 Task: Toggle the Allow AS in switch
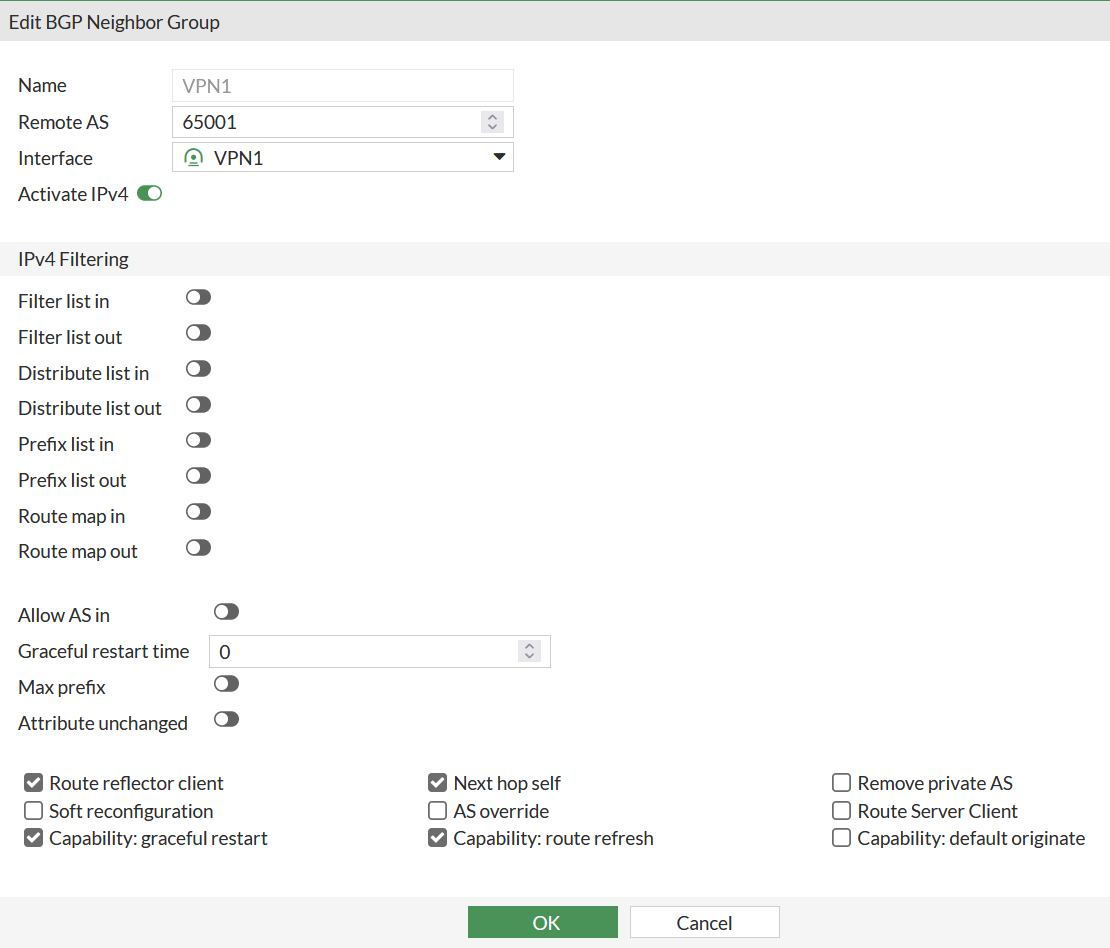click(x=227, y=612)
